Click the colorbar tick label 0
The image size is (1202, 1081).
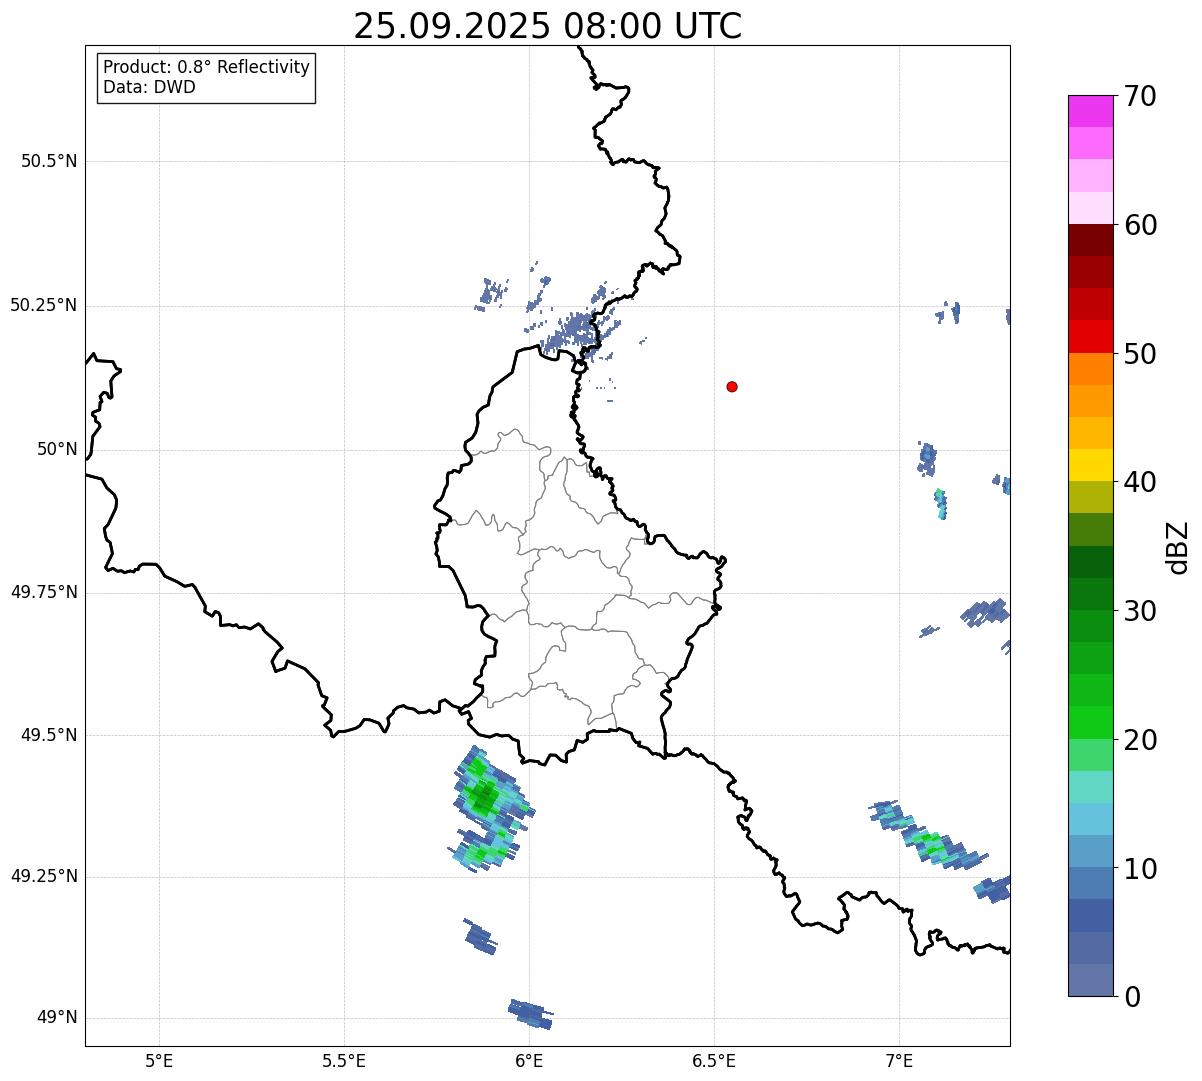(1132, 997)
